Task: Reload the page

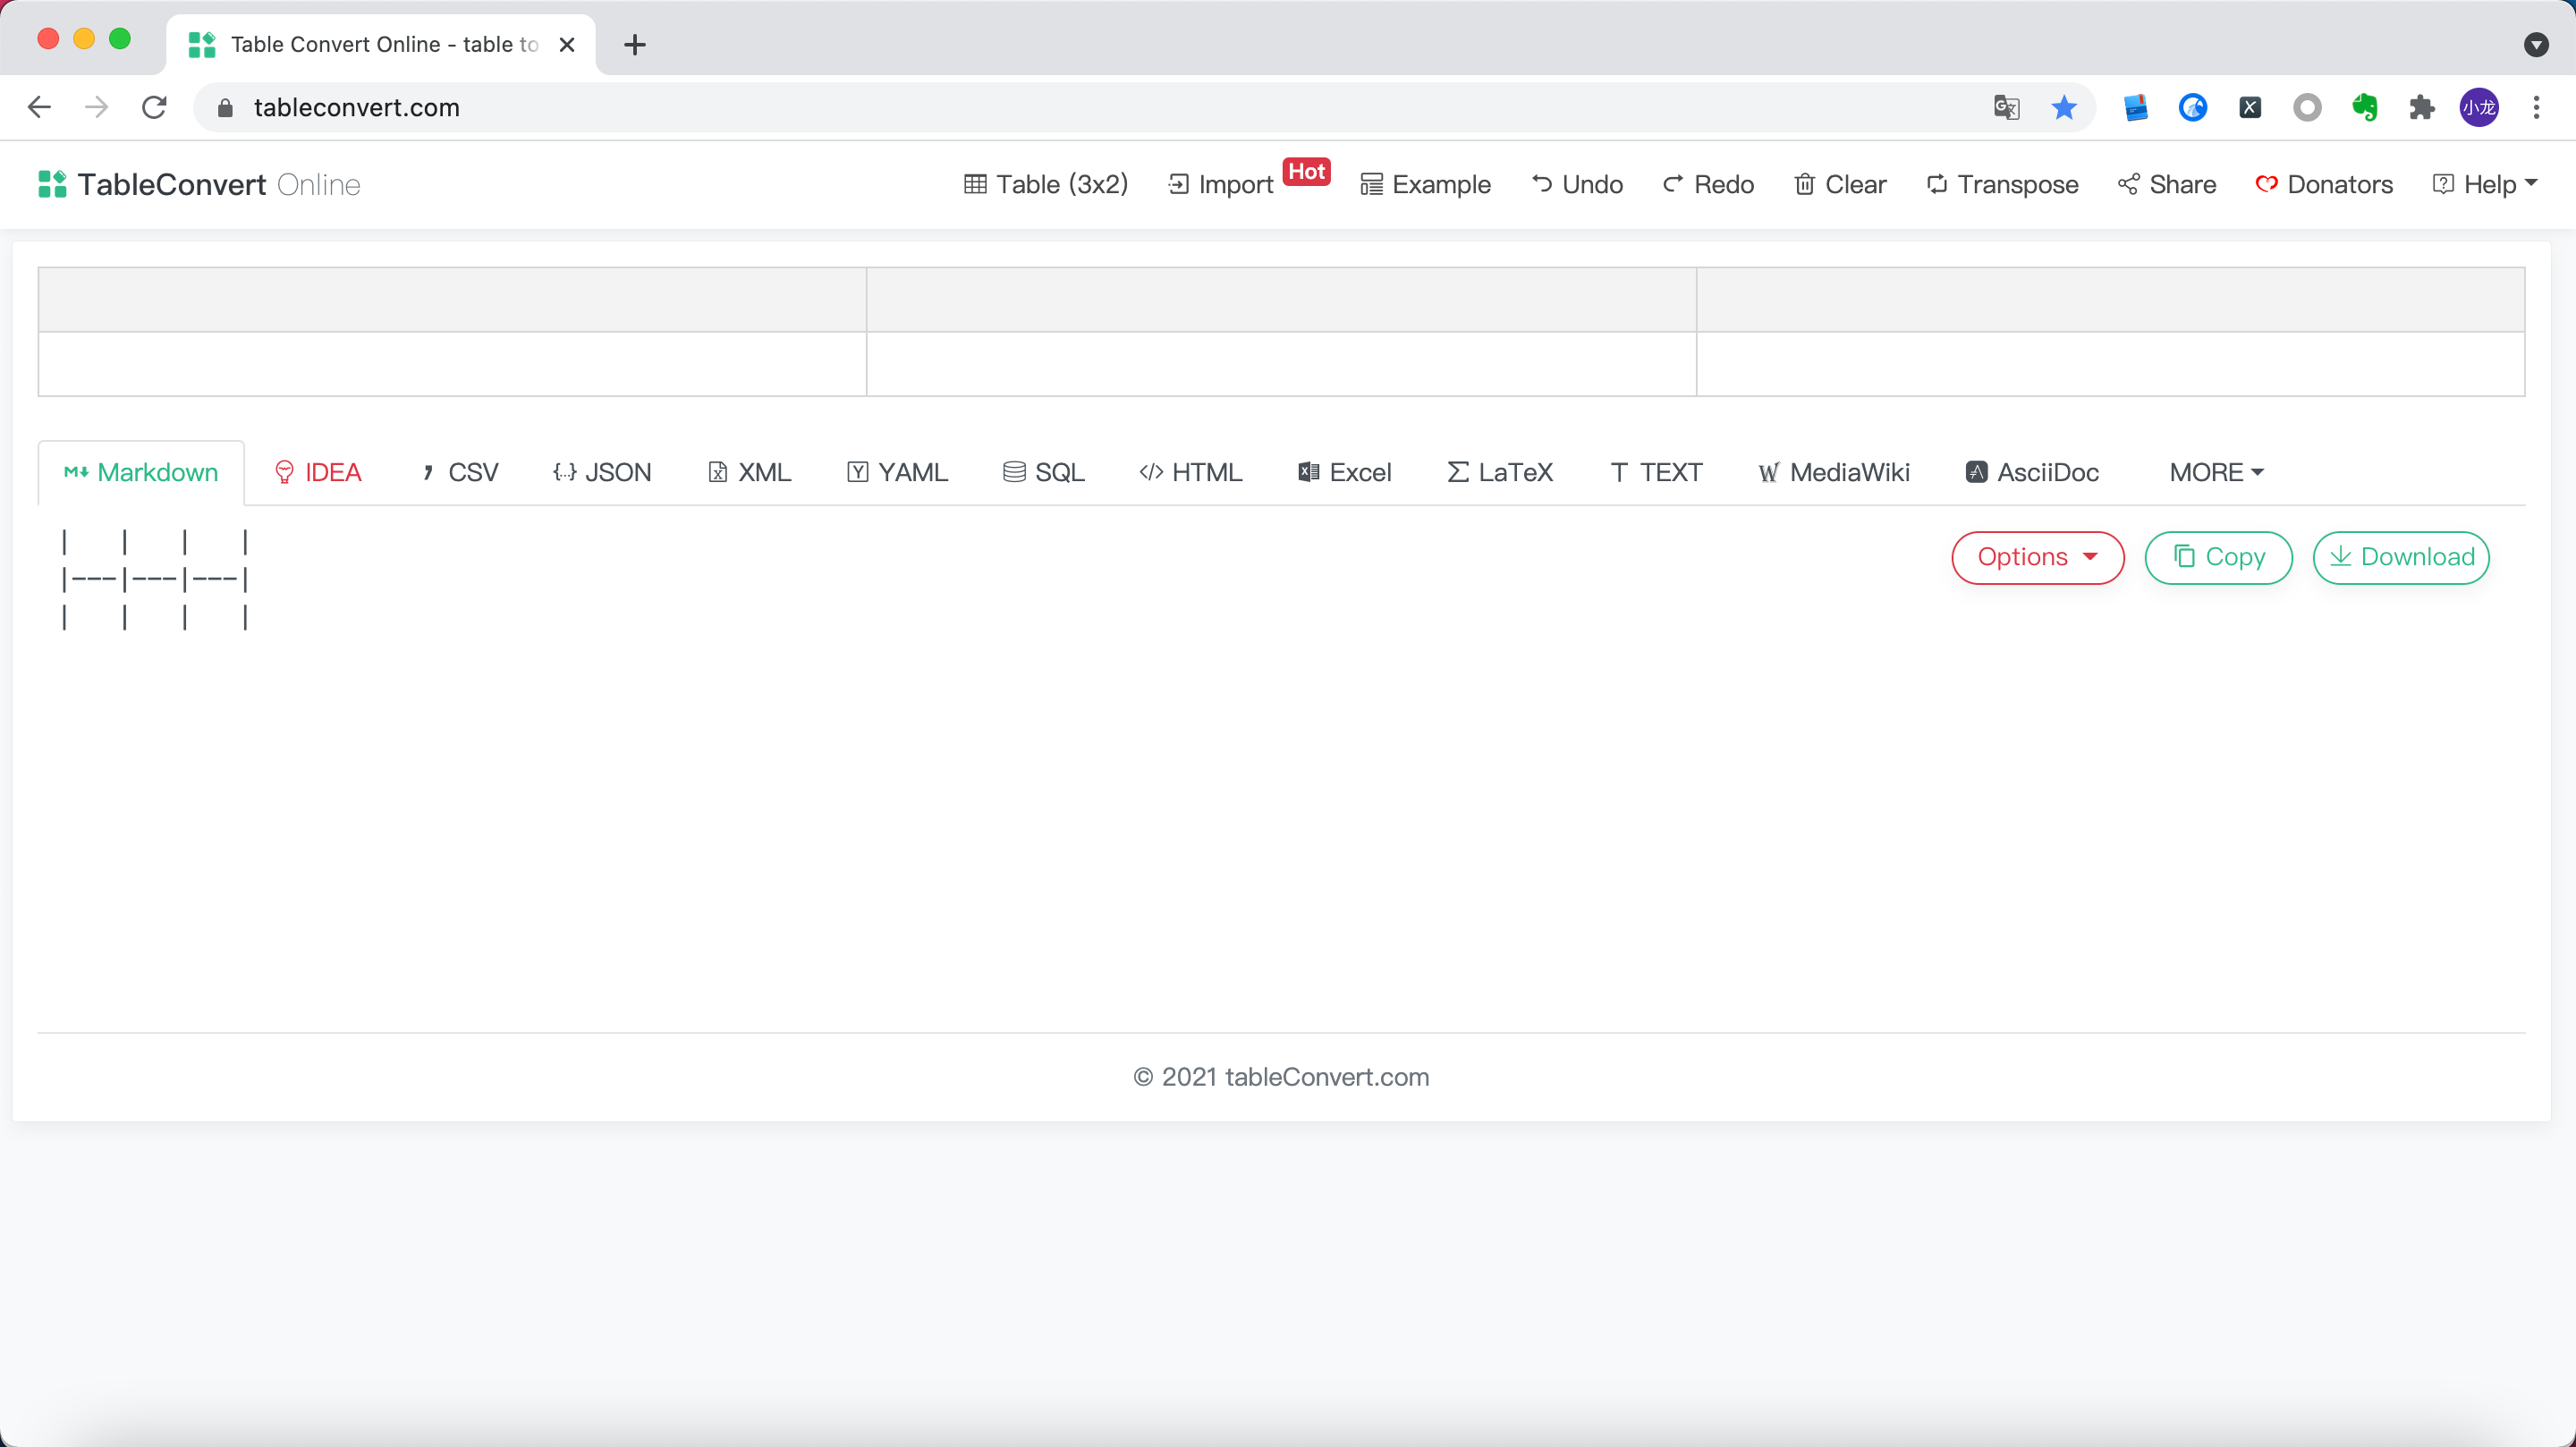Action: point(154,107)
